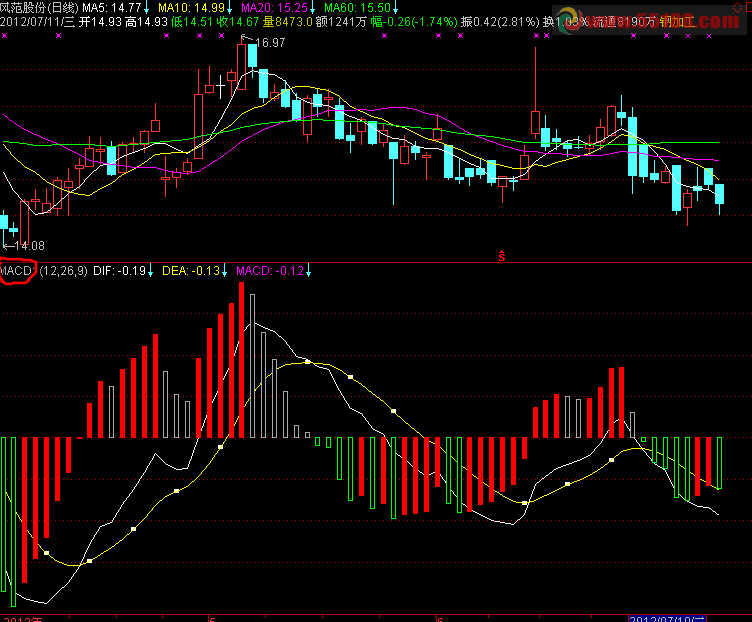The height and width of the screenshot is (622, 752).
Task: Click the down arrow next to MA60 value
Action: pos(395,8)
